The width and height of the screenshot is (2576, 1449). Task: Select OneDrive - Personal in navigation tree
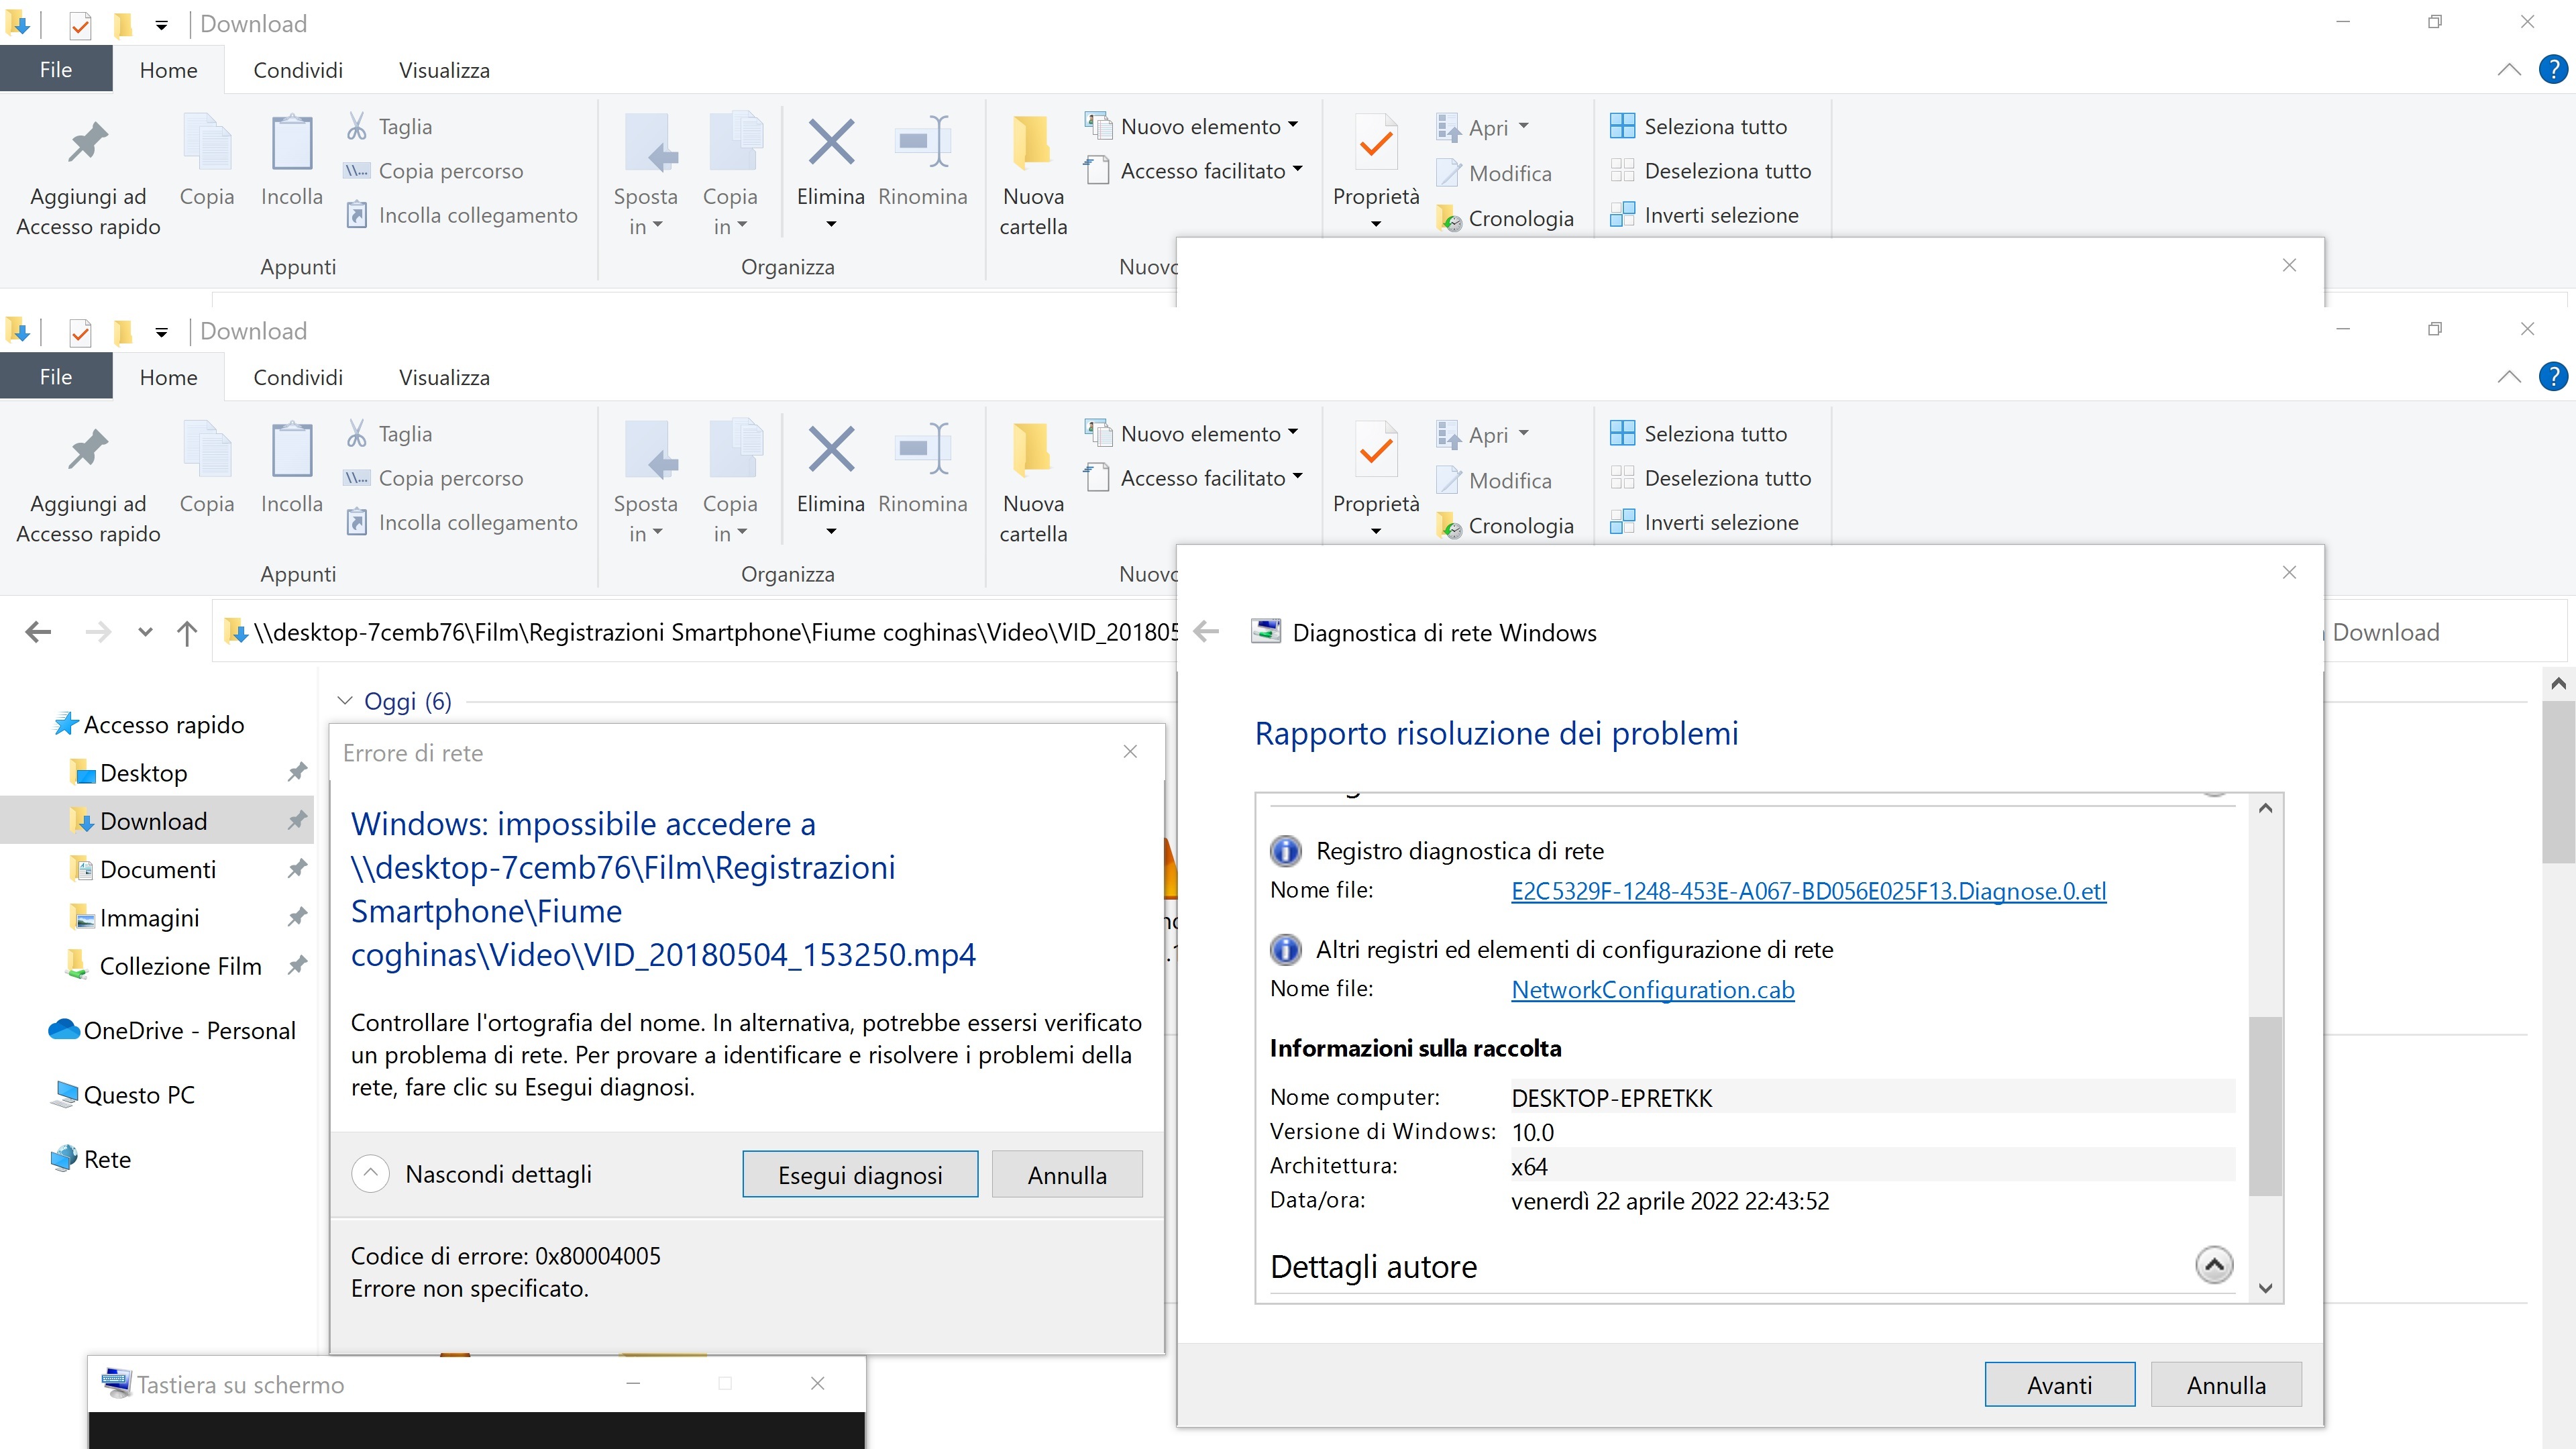point(172,1030)
